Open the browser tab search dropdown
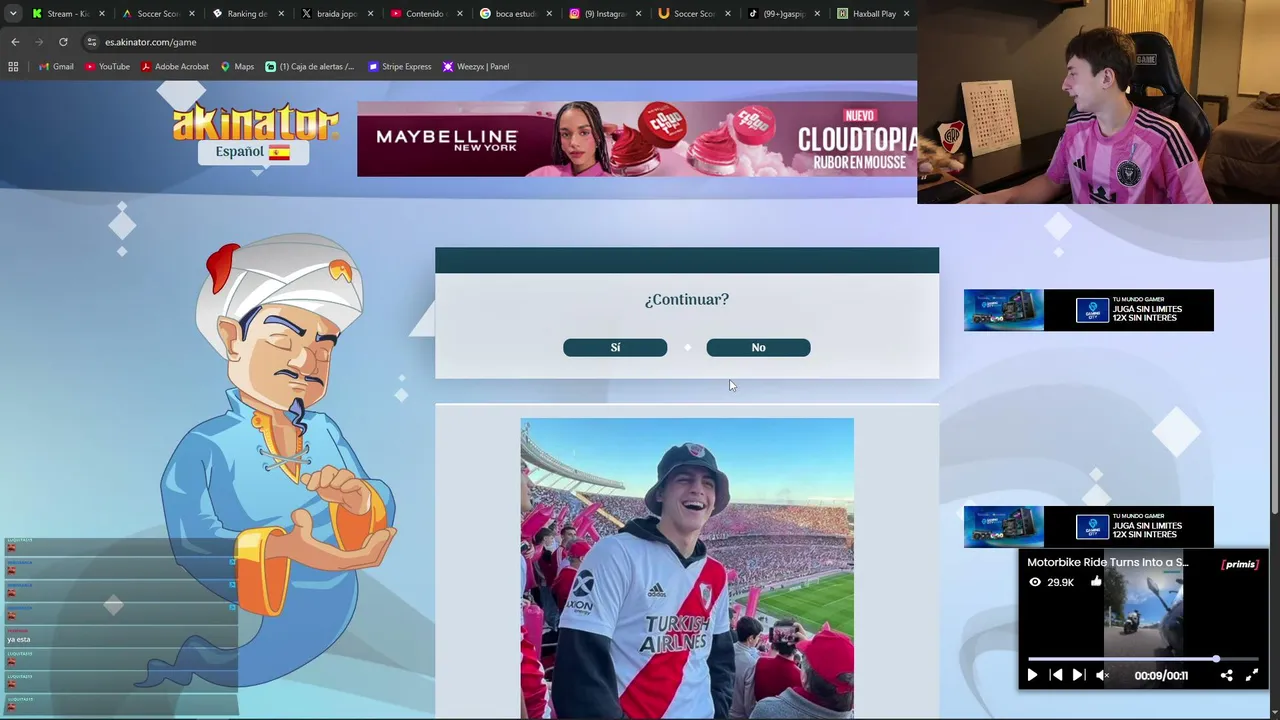 click(x=13, y=13)
